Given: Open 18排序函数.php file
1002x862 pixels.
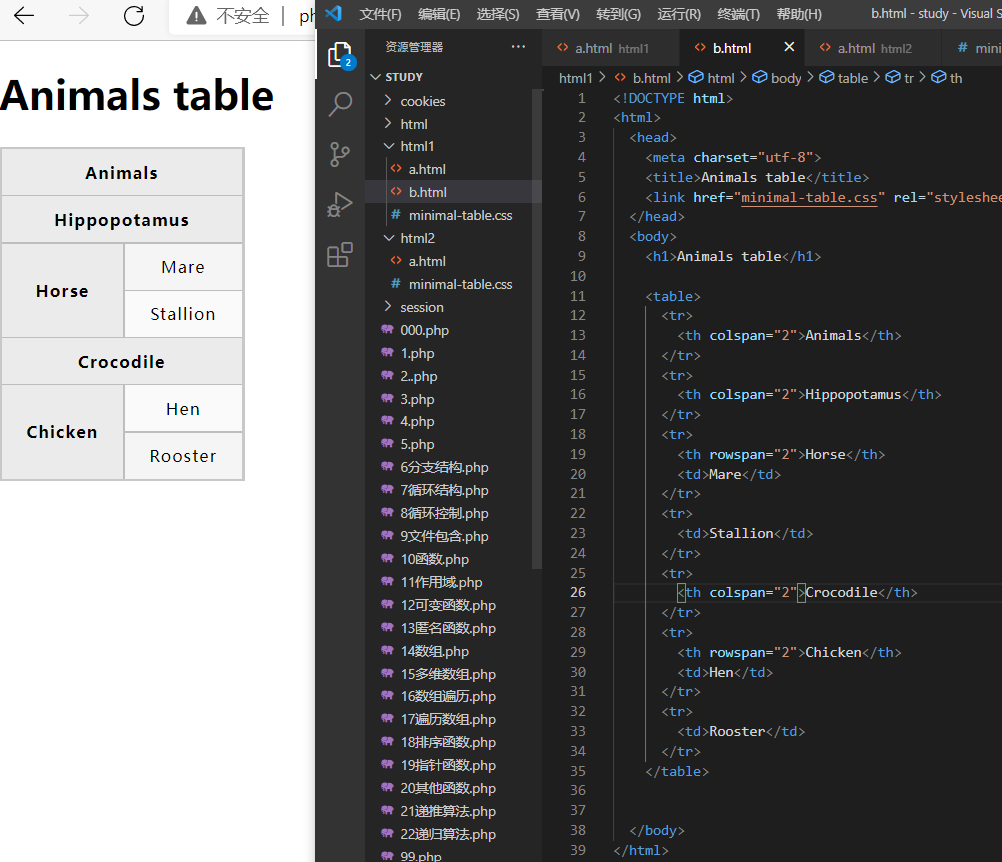Looking at the screenshot, I should (x=448, y=743).
